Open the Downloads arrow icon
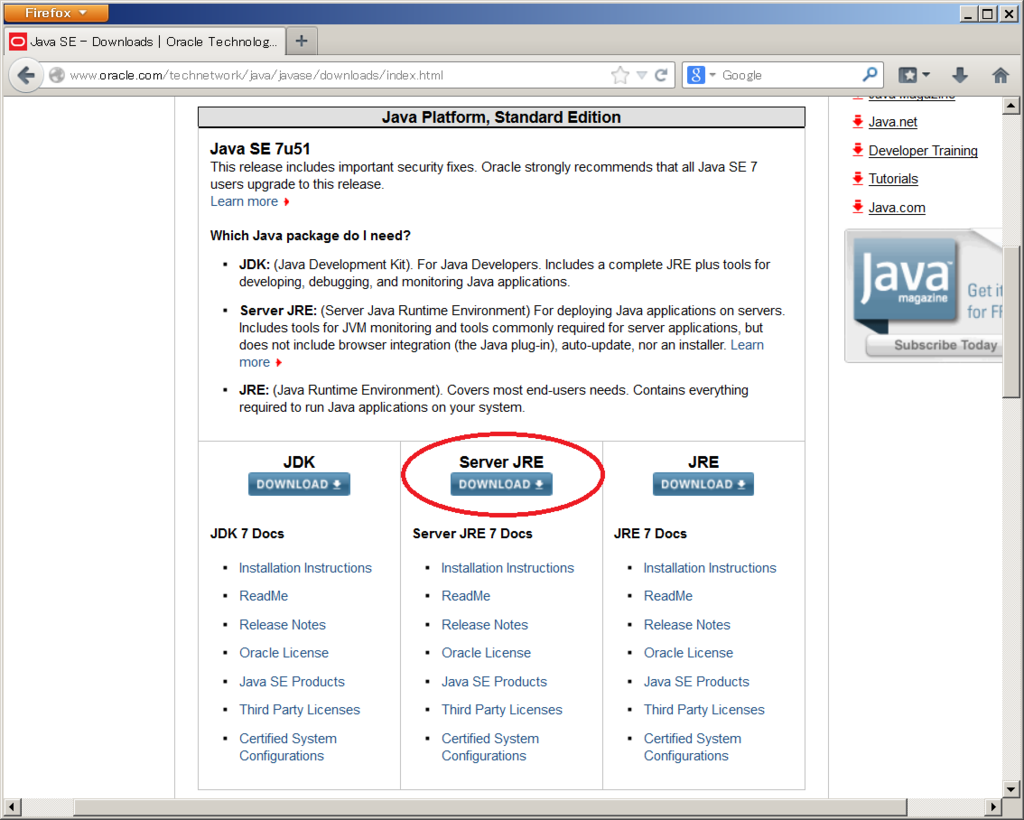Viewport: 1024px width, 820px height. [x=960, y=74]
